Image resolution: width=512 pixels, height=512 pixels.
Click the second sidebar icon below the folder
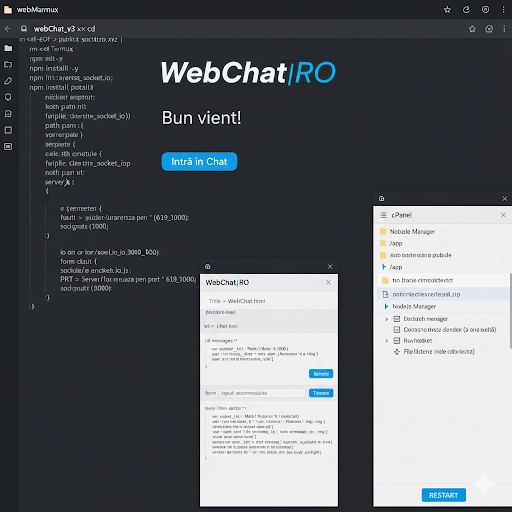tap(8, 64)
